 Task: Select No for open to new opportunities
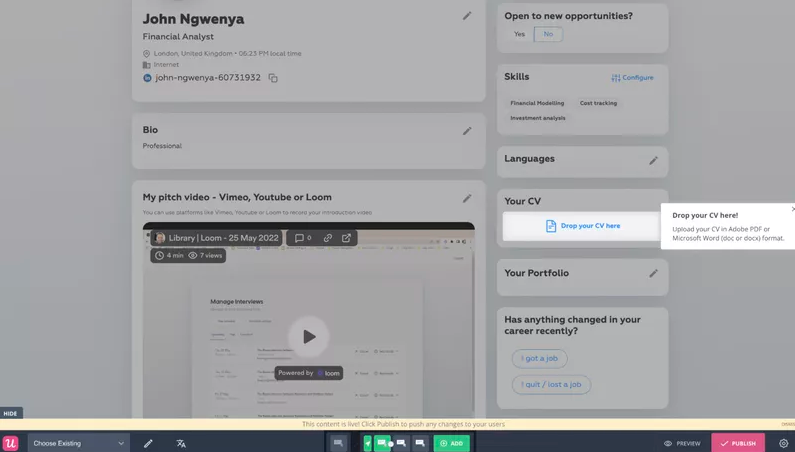548,34
